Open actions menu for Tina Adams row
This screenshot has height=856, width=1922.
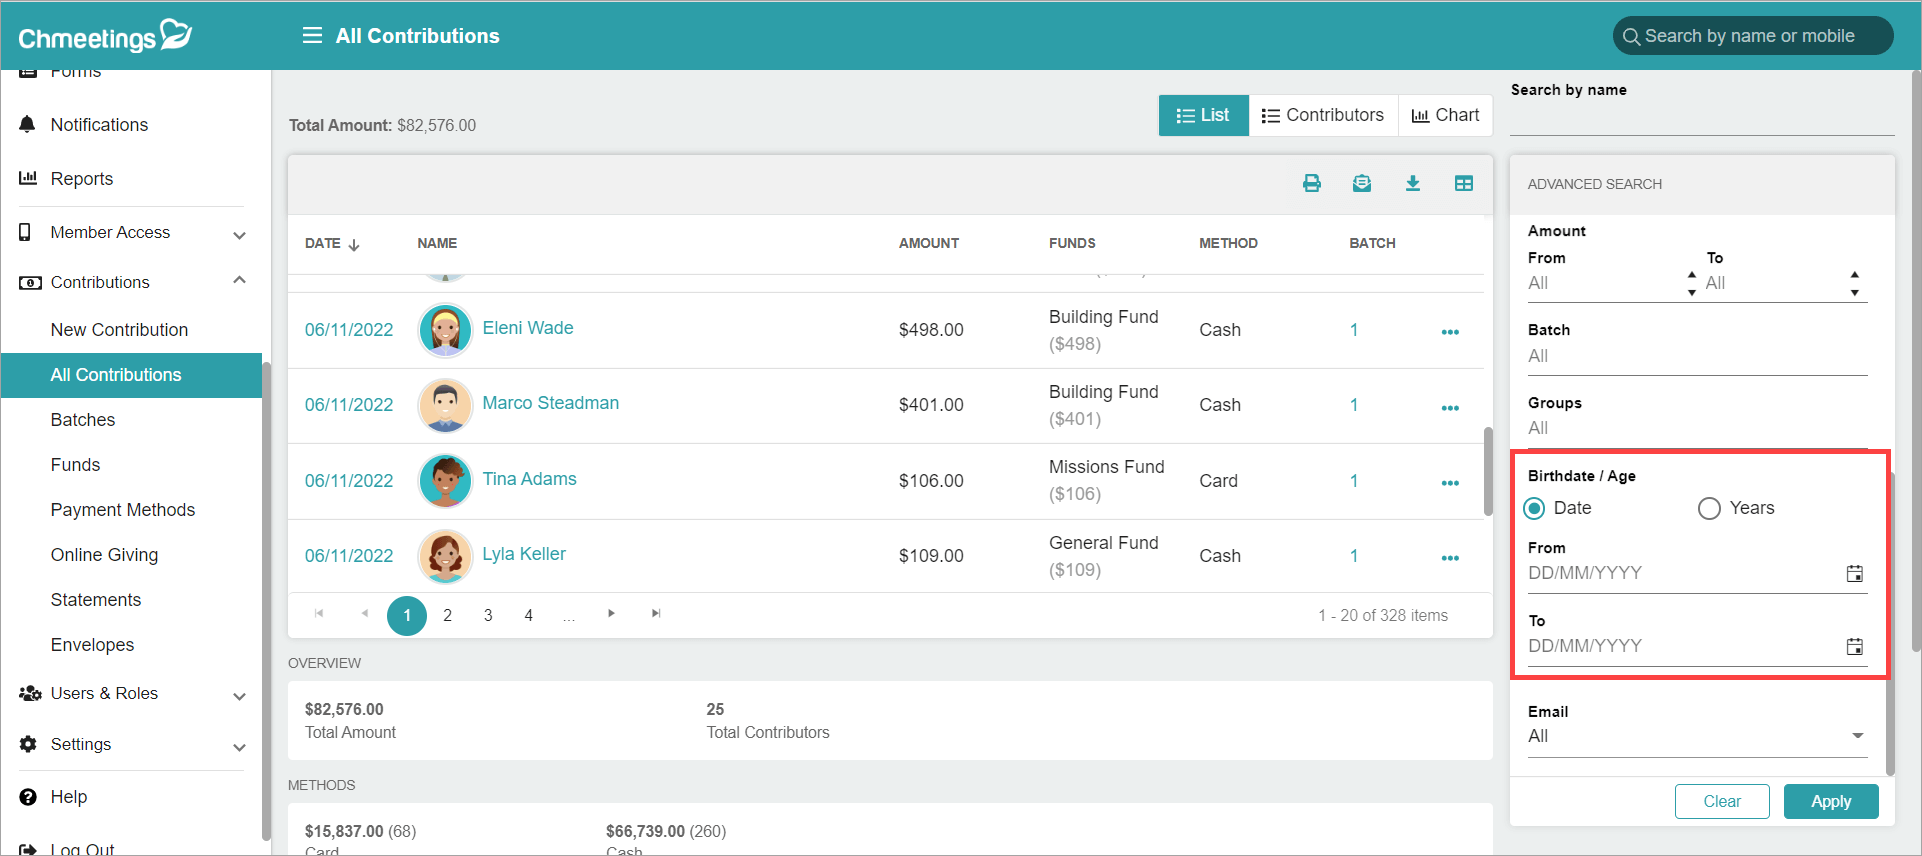[x=1450, y=483]
